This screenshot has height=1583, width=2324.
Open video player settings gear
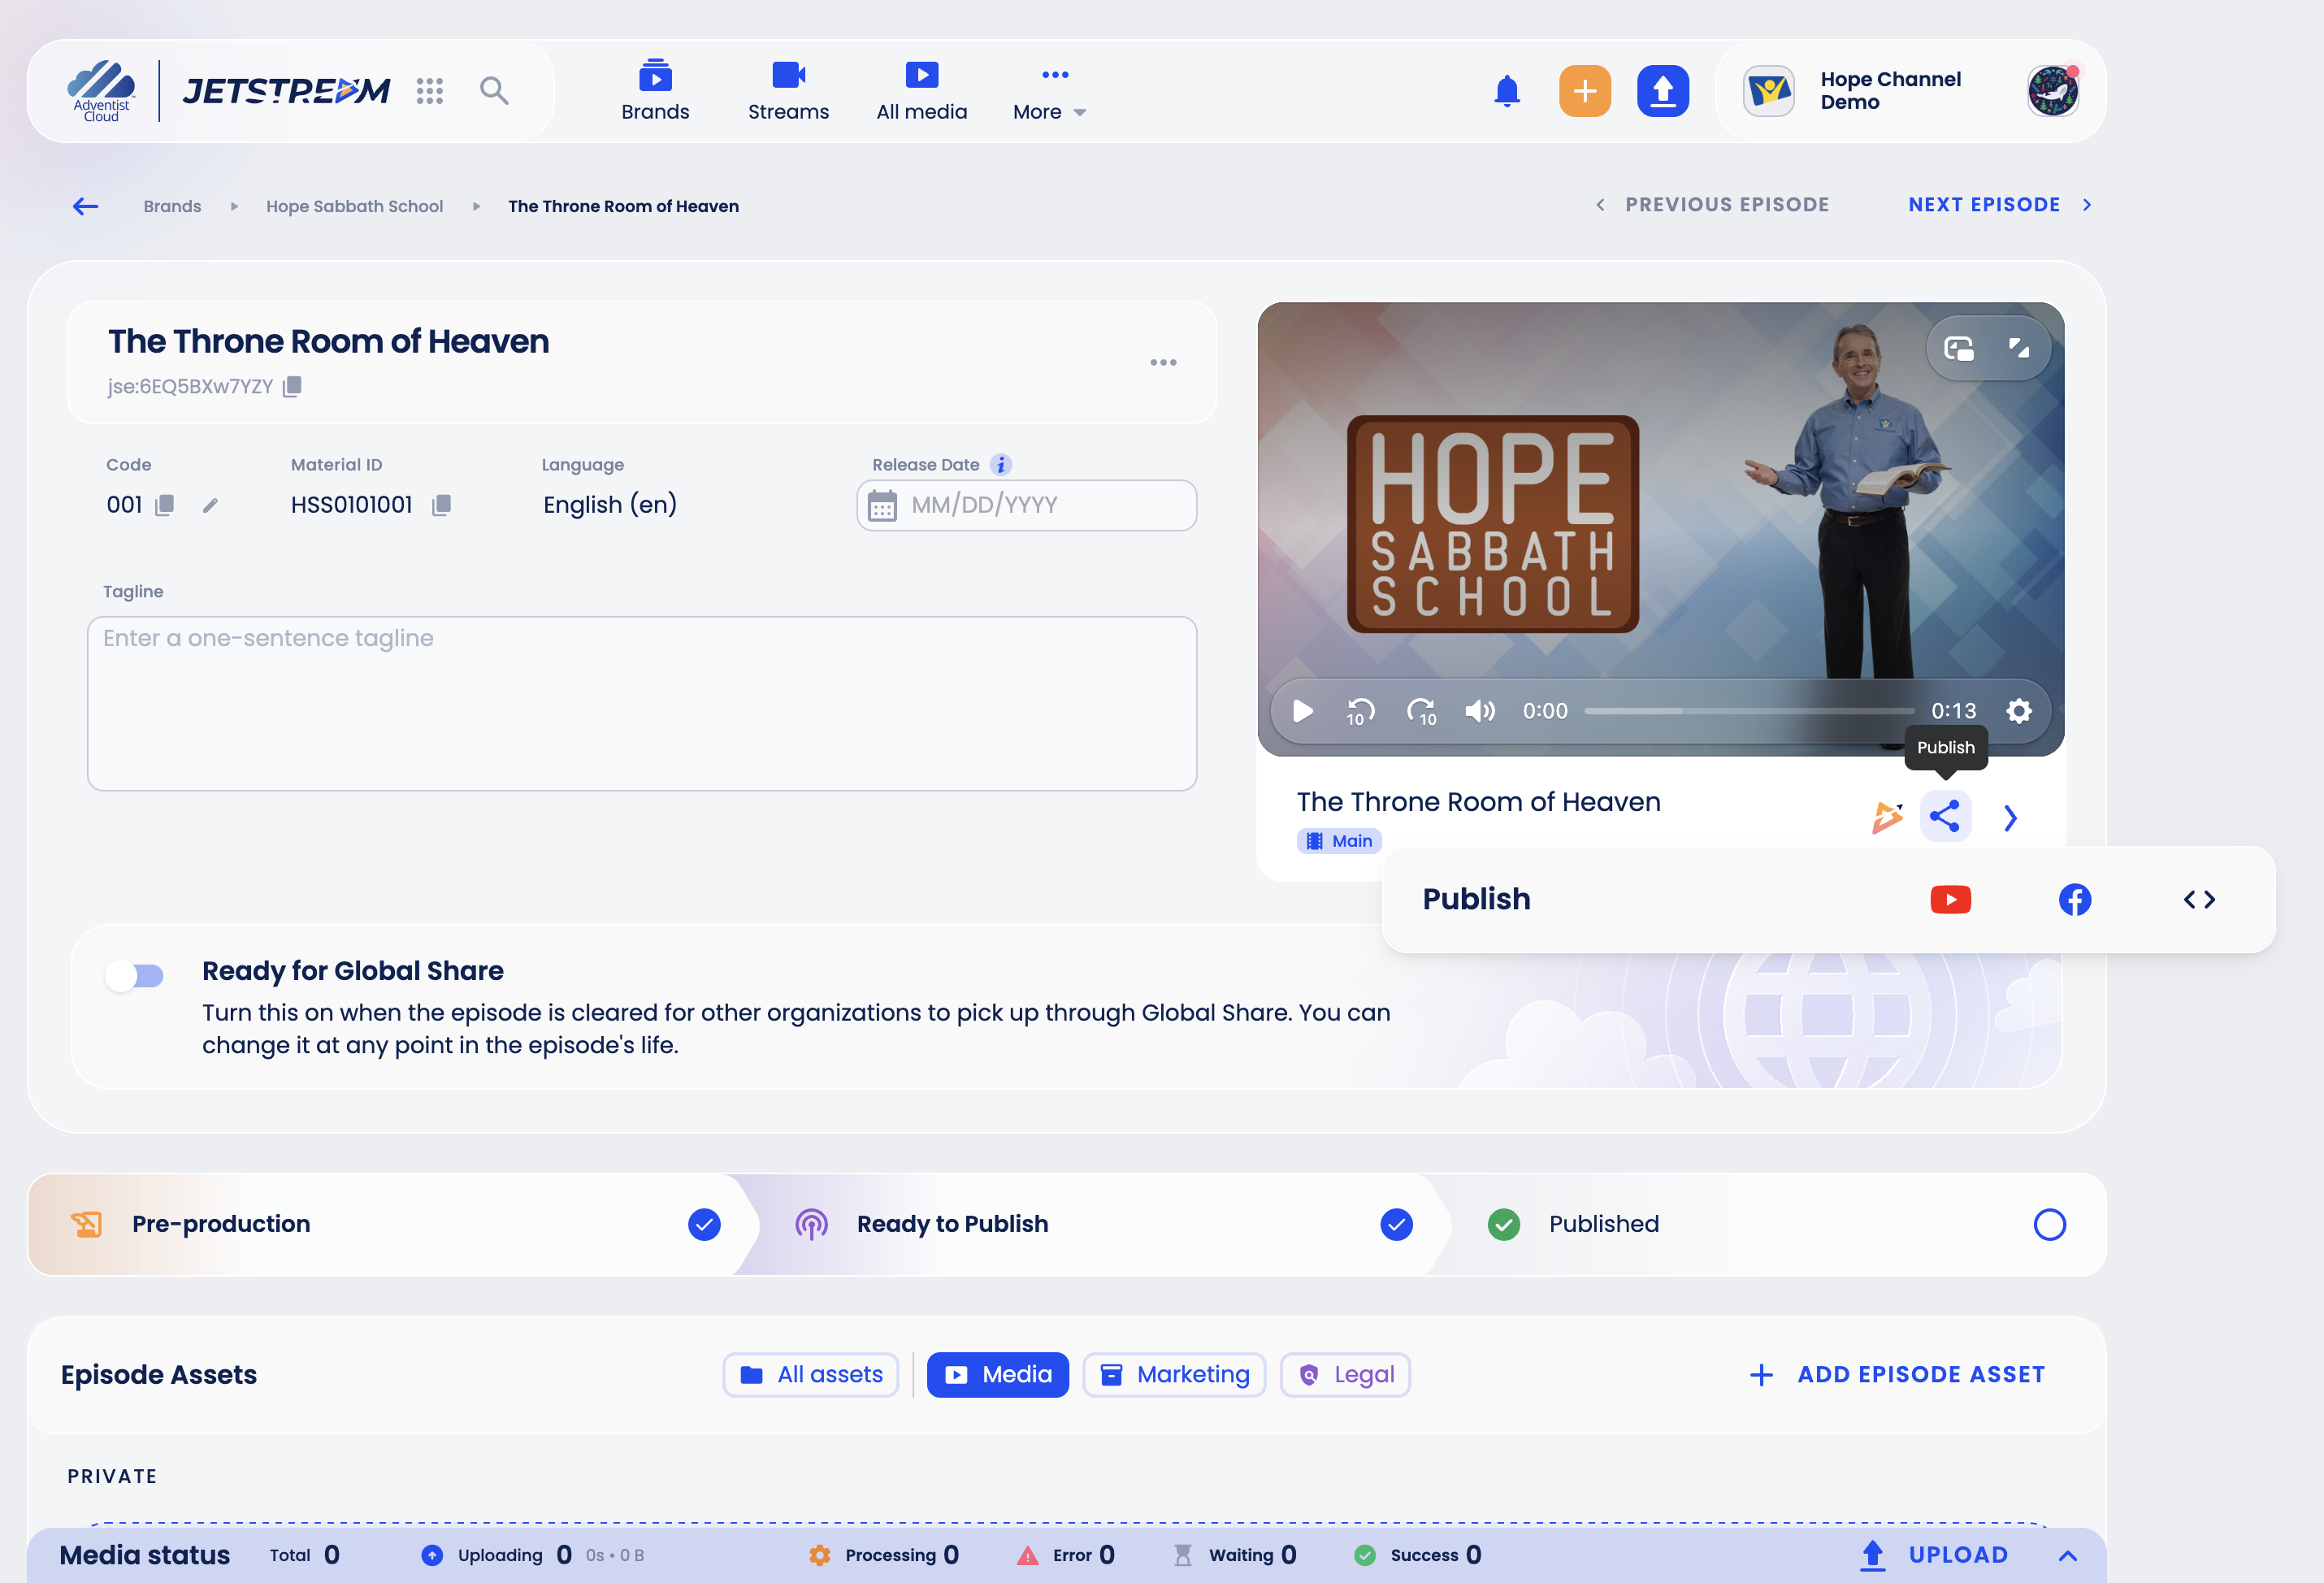(x=2018, y=711)
